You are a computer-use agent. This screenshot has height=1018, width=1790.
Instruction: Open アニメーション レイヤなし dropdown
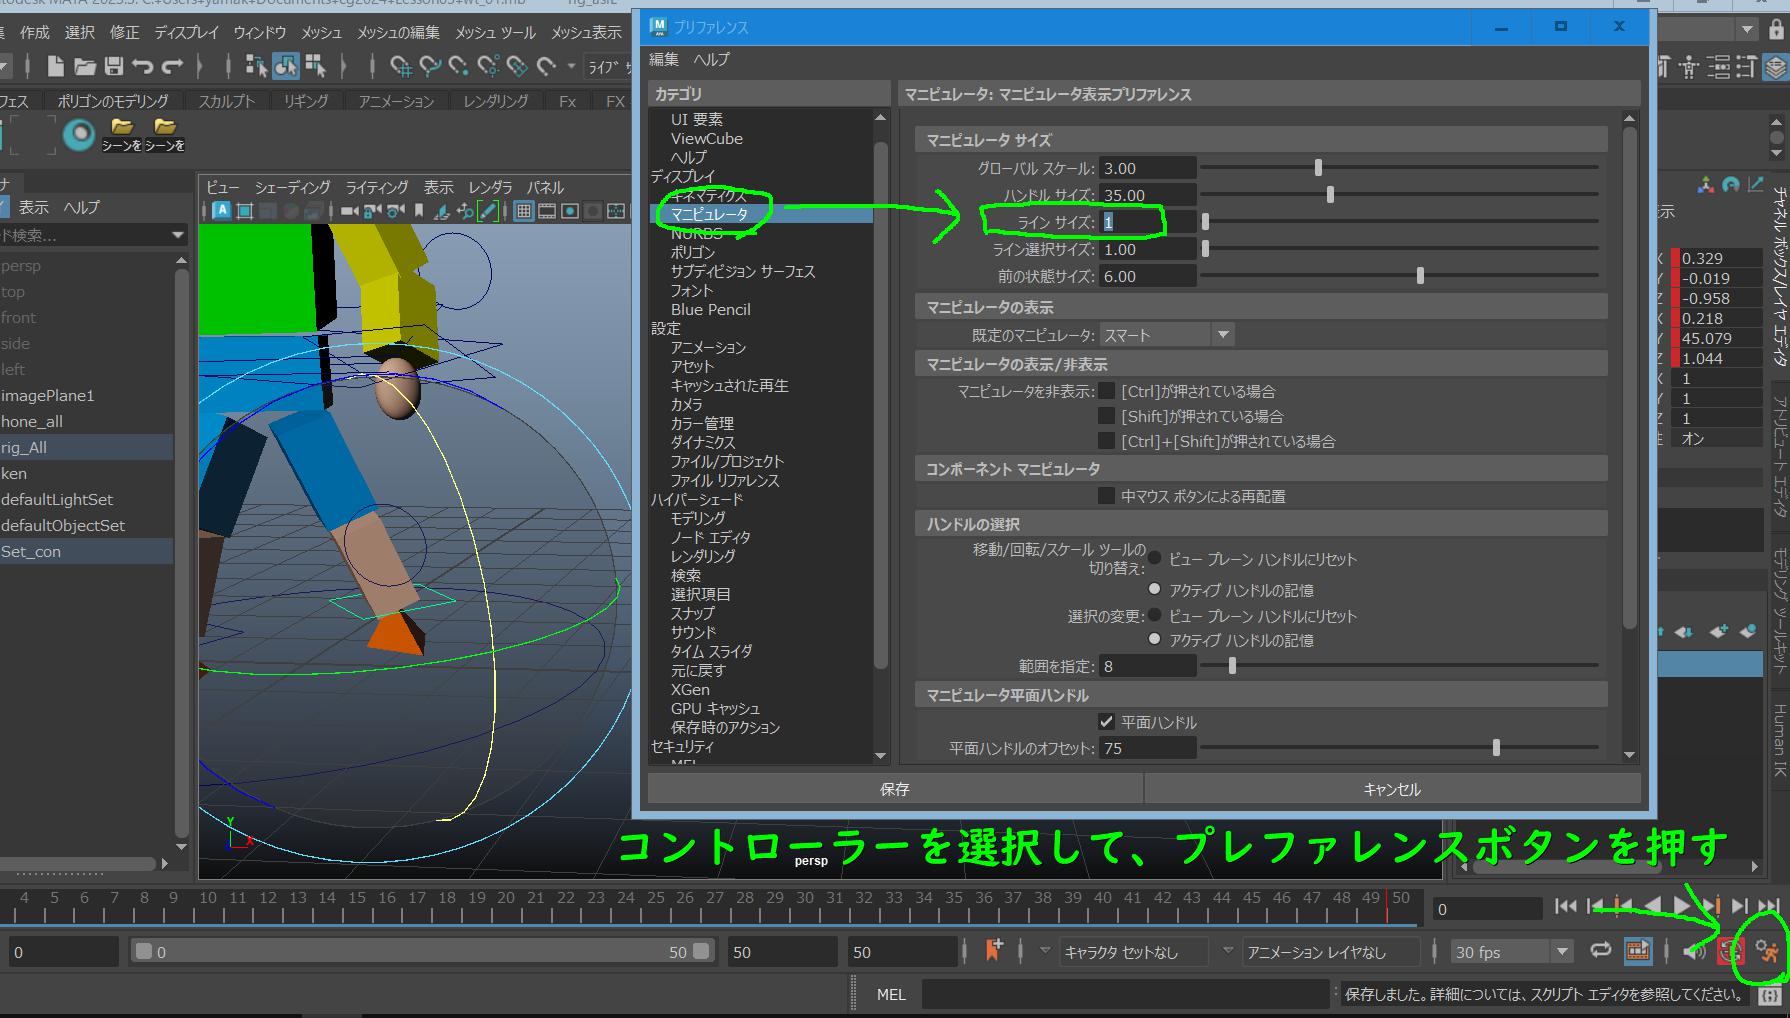(1330, 952)
